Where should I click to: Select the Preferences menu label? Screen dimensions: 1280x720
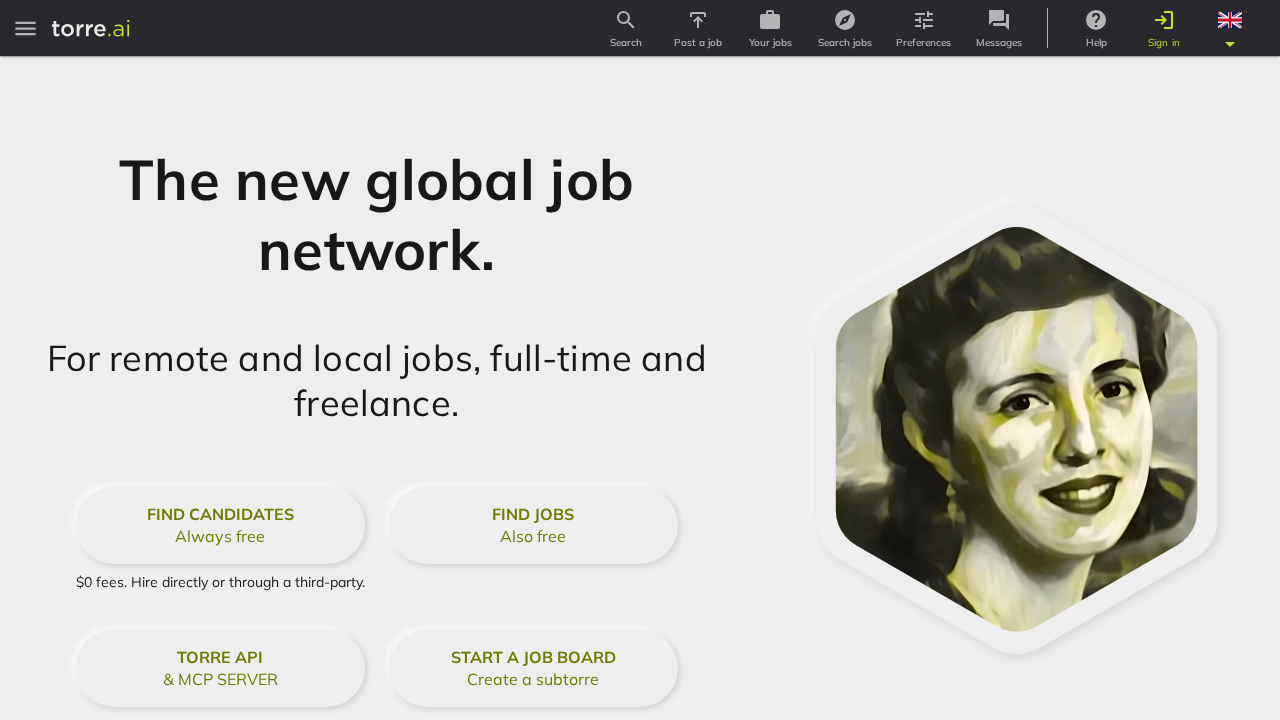923,43
